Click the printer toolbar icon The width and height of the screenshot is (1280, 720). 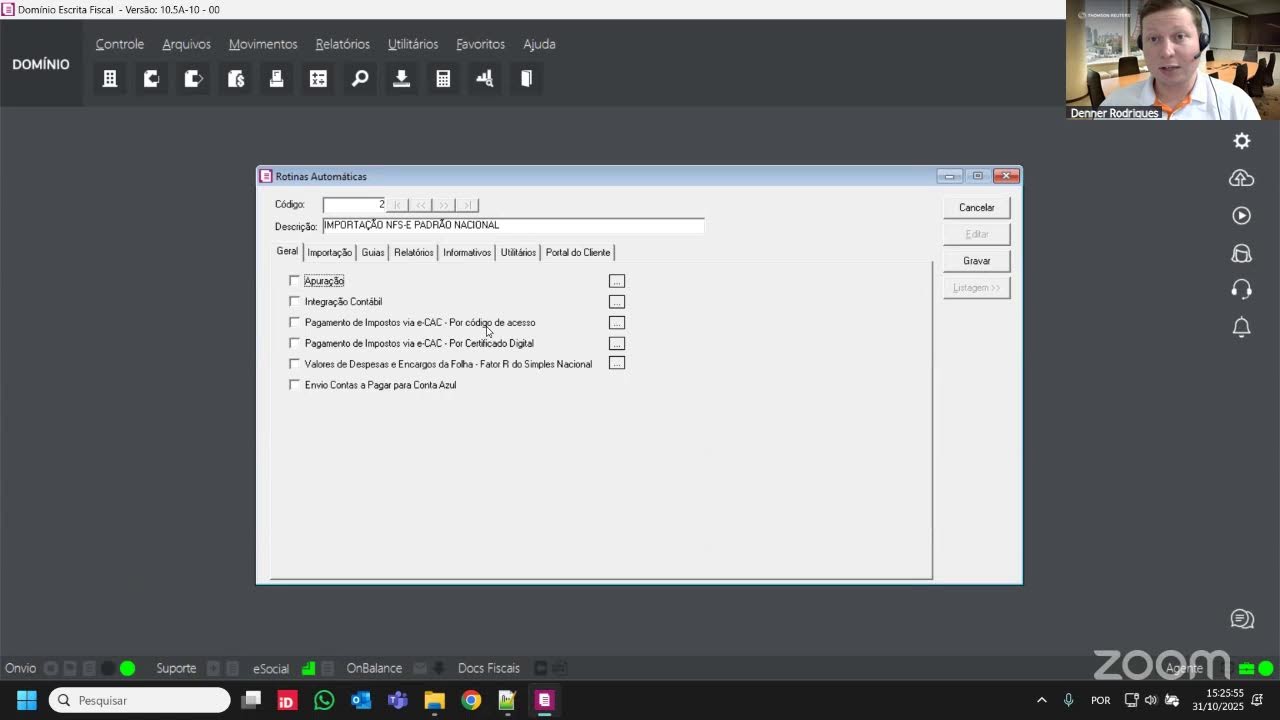pos(276,78)
